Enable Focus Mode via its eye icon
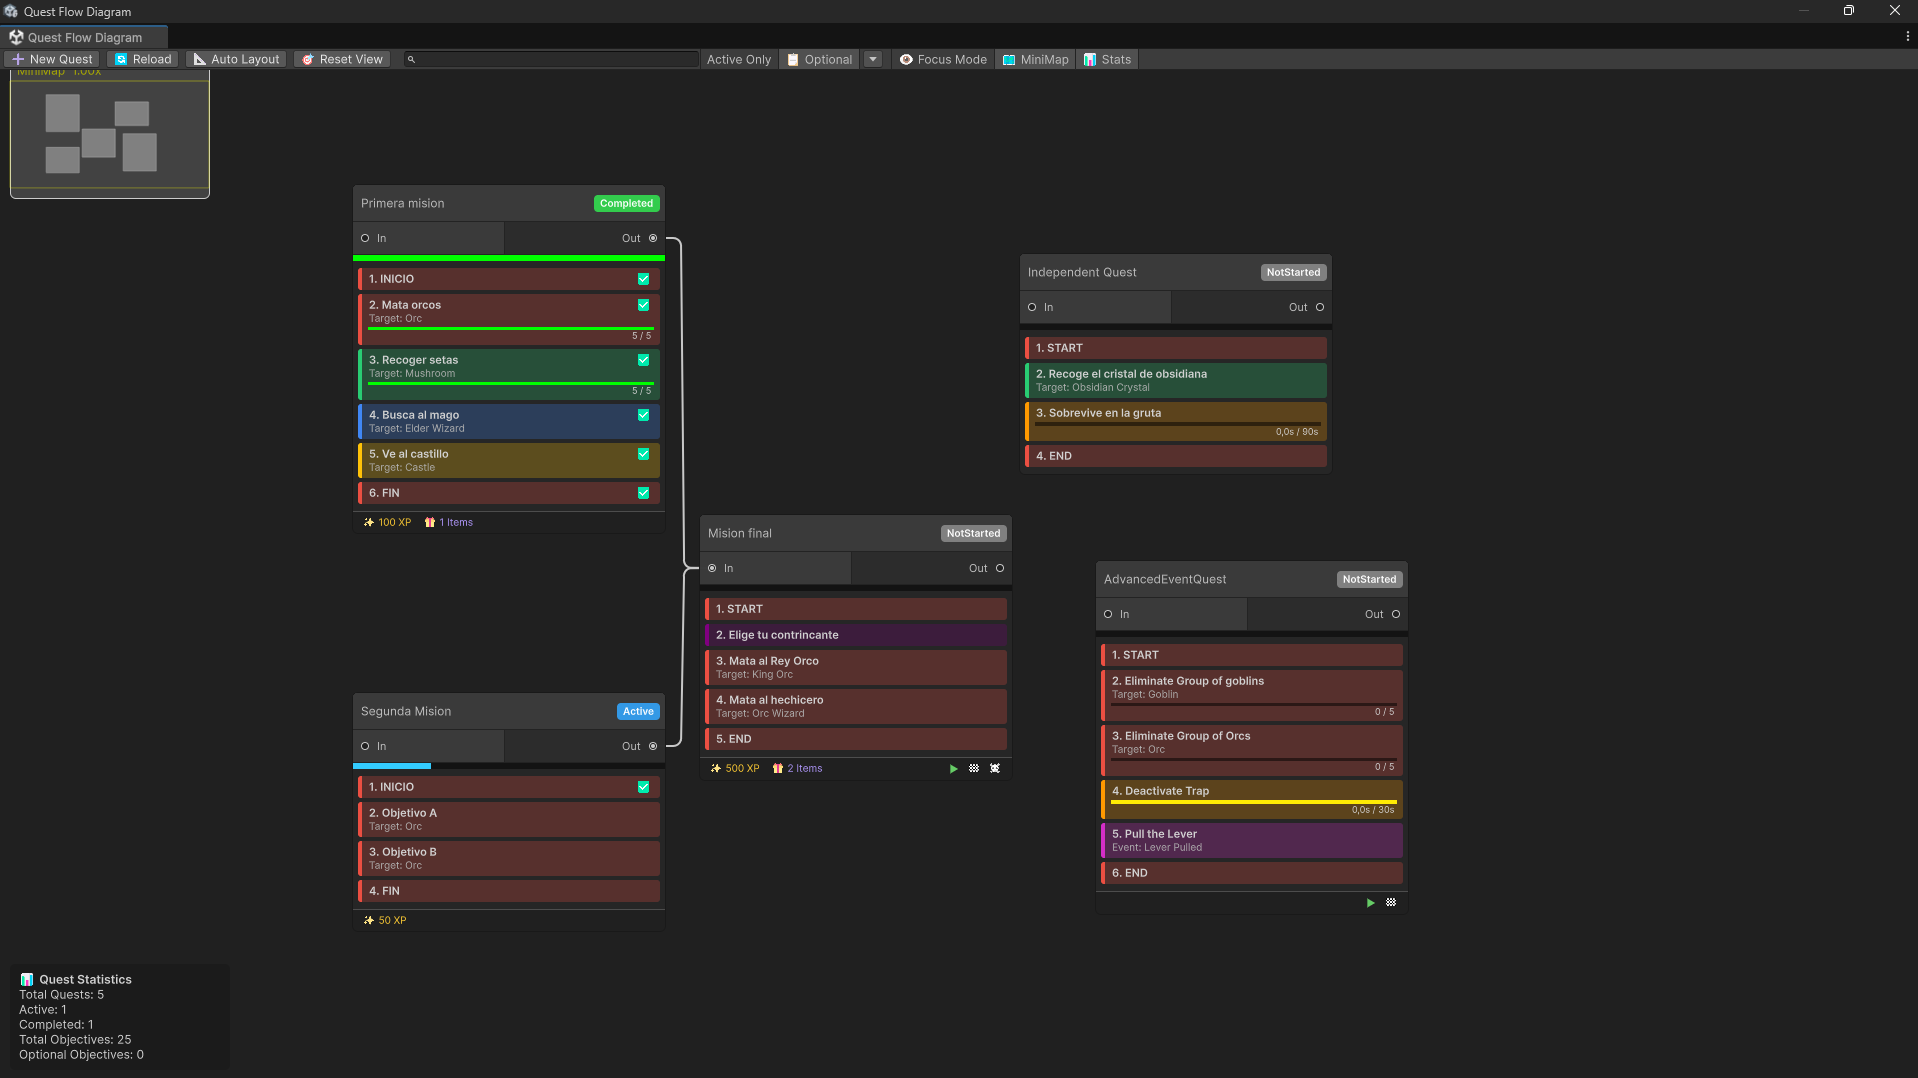The image size is (1918, 1078). (905, 59)
